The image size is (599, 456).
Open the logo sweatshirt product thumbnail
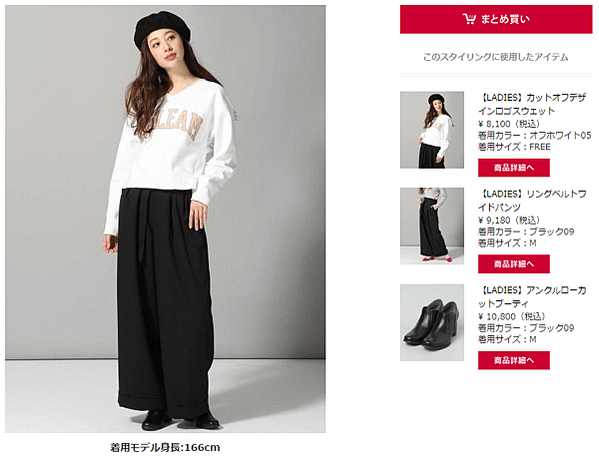[432, 130]
